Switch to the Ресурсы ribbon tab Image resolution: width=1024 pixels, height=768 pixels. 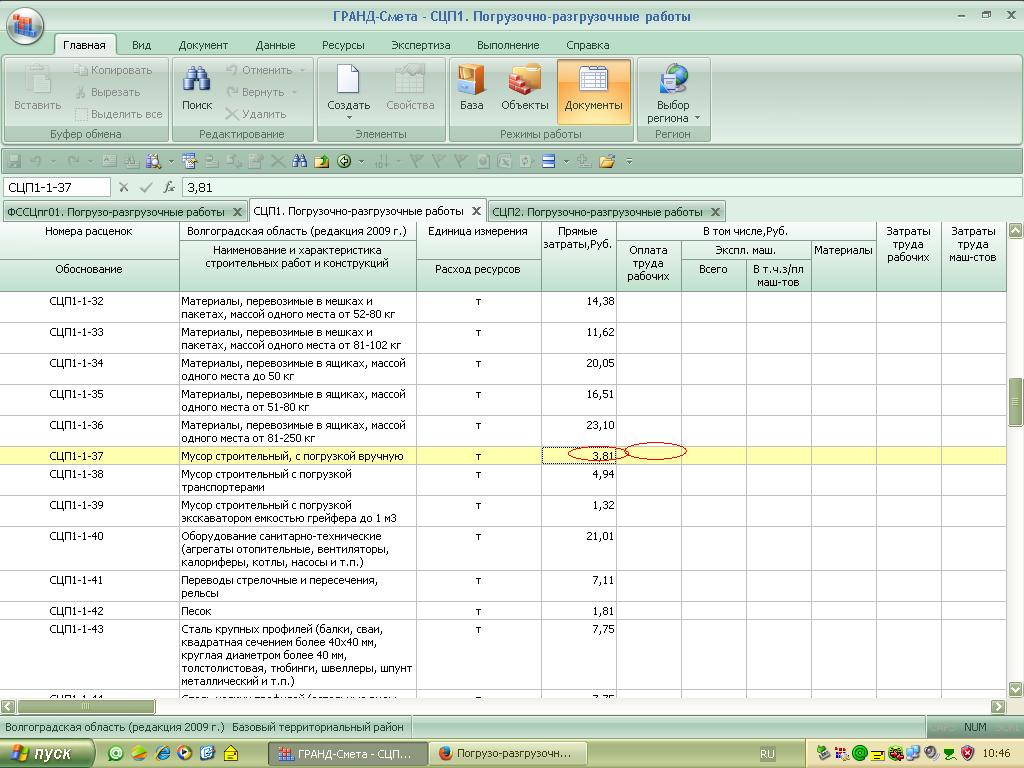(x=343, y=45)
